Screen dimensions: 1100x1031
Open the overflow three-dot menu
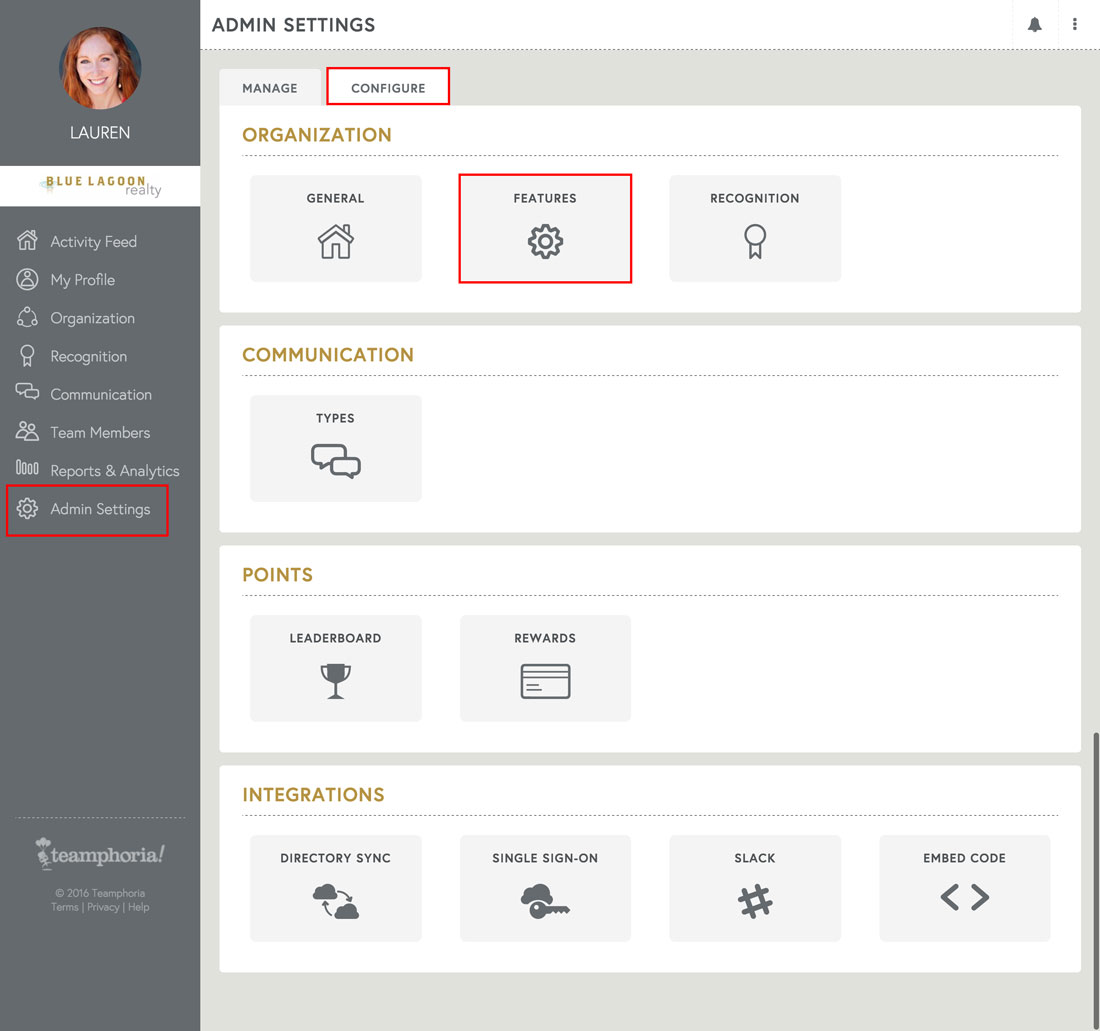coord(1075,24)
